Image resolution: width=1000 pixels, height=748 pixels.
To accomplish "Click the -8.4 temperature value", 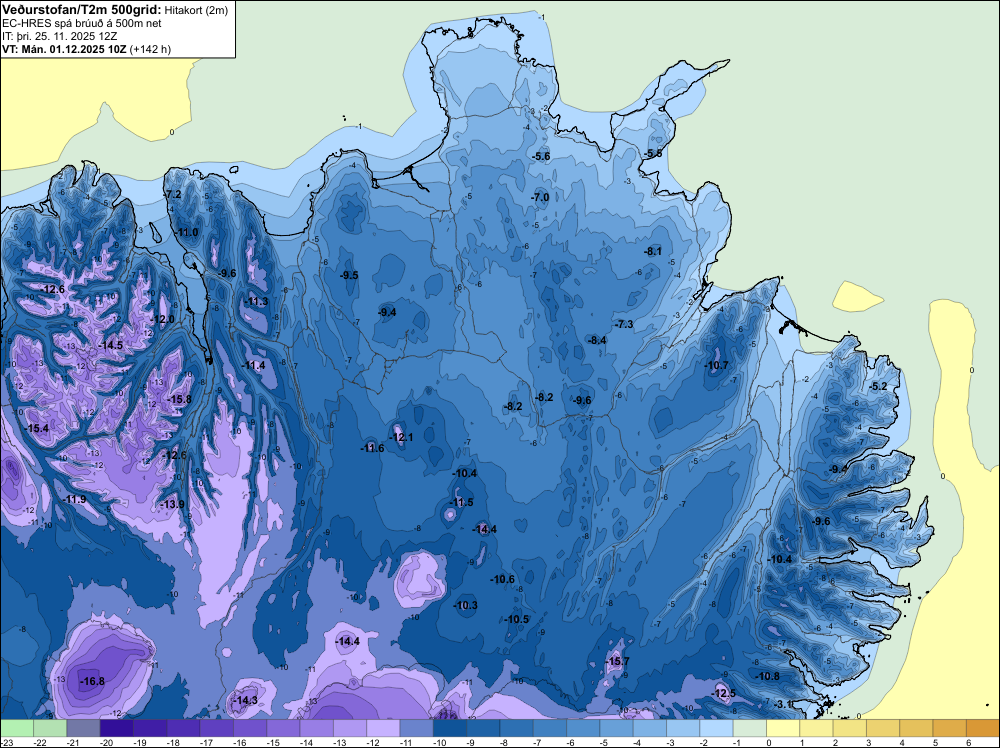I will point(597,341).
